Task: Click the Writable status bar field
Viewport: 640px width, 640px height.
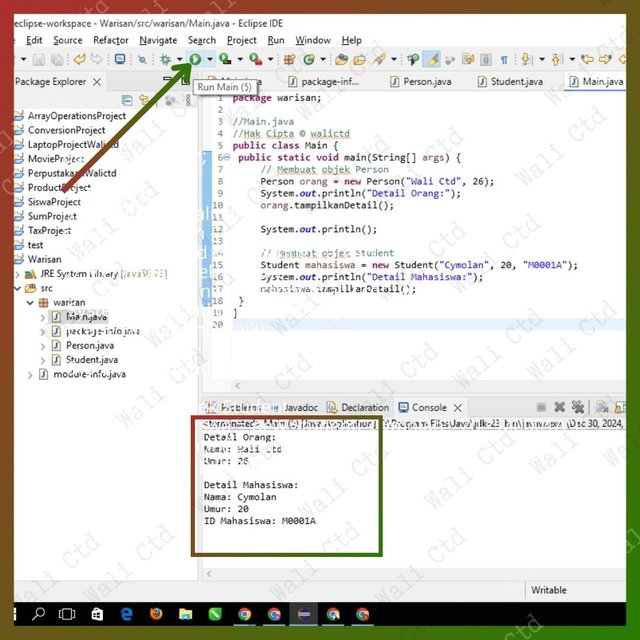Action: pyautogui.click(x=549, y=590)
